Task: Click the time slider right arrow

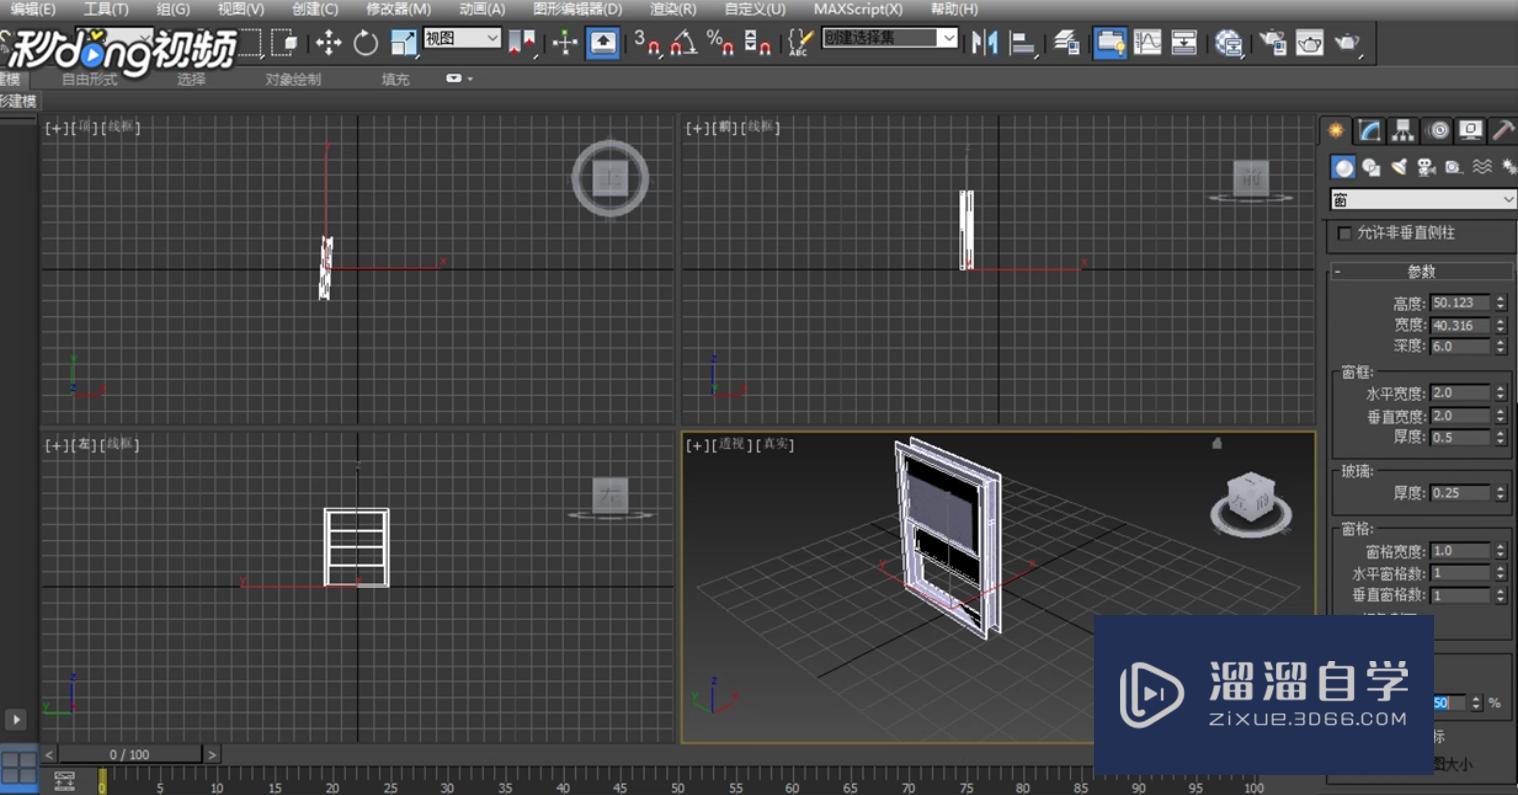Action: click(x=212, y=754)
